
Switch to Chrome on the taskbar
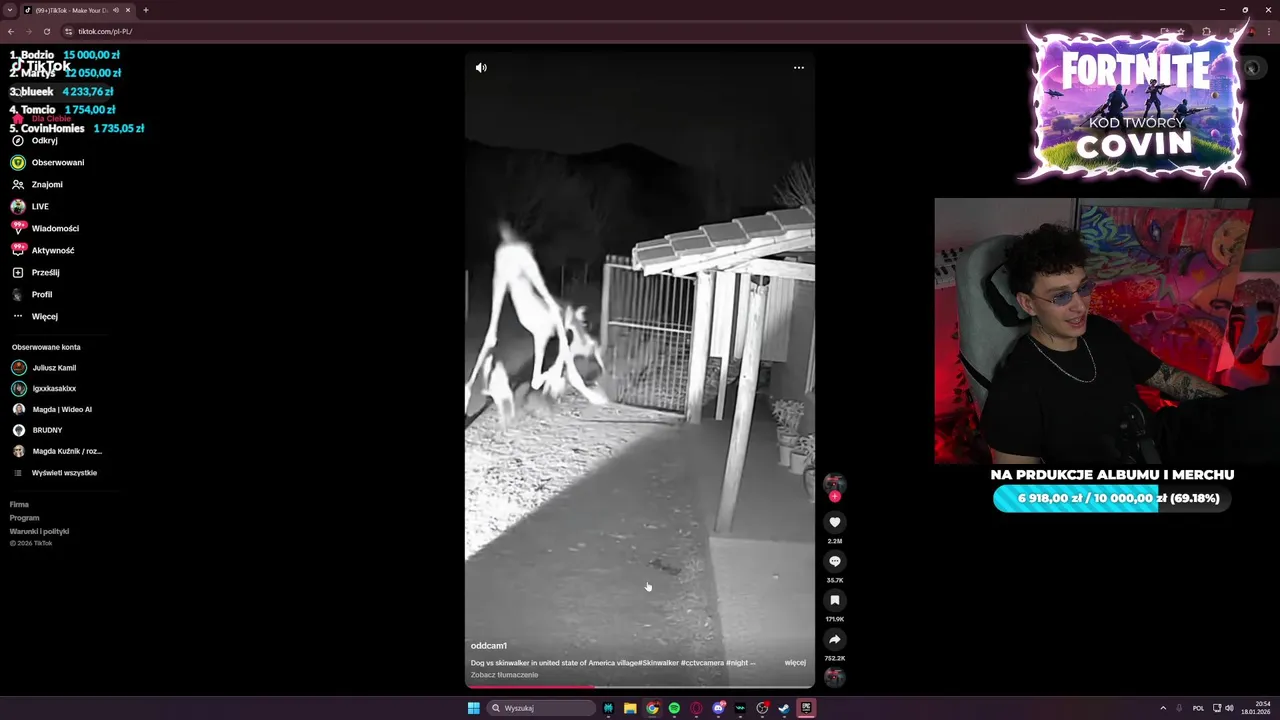point(652,708)
